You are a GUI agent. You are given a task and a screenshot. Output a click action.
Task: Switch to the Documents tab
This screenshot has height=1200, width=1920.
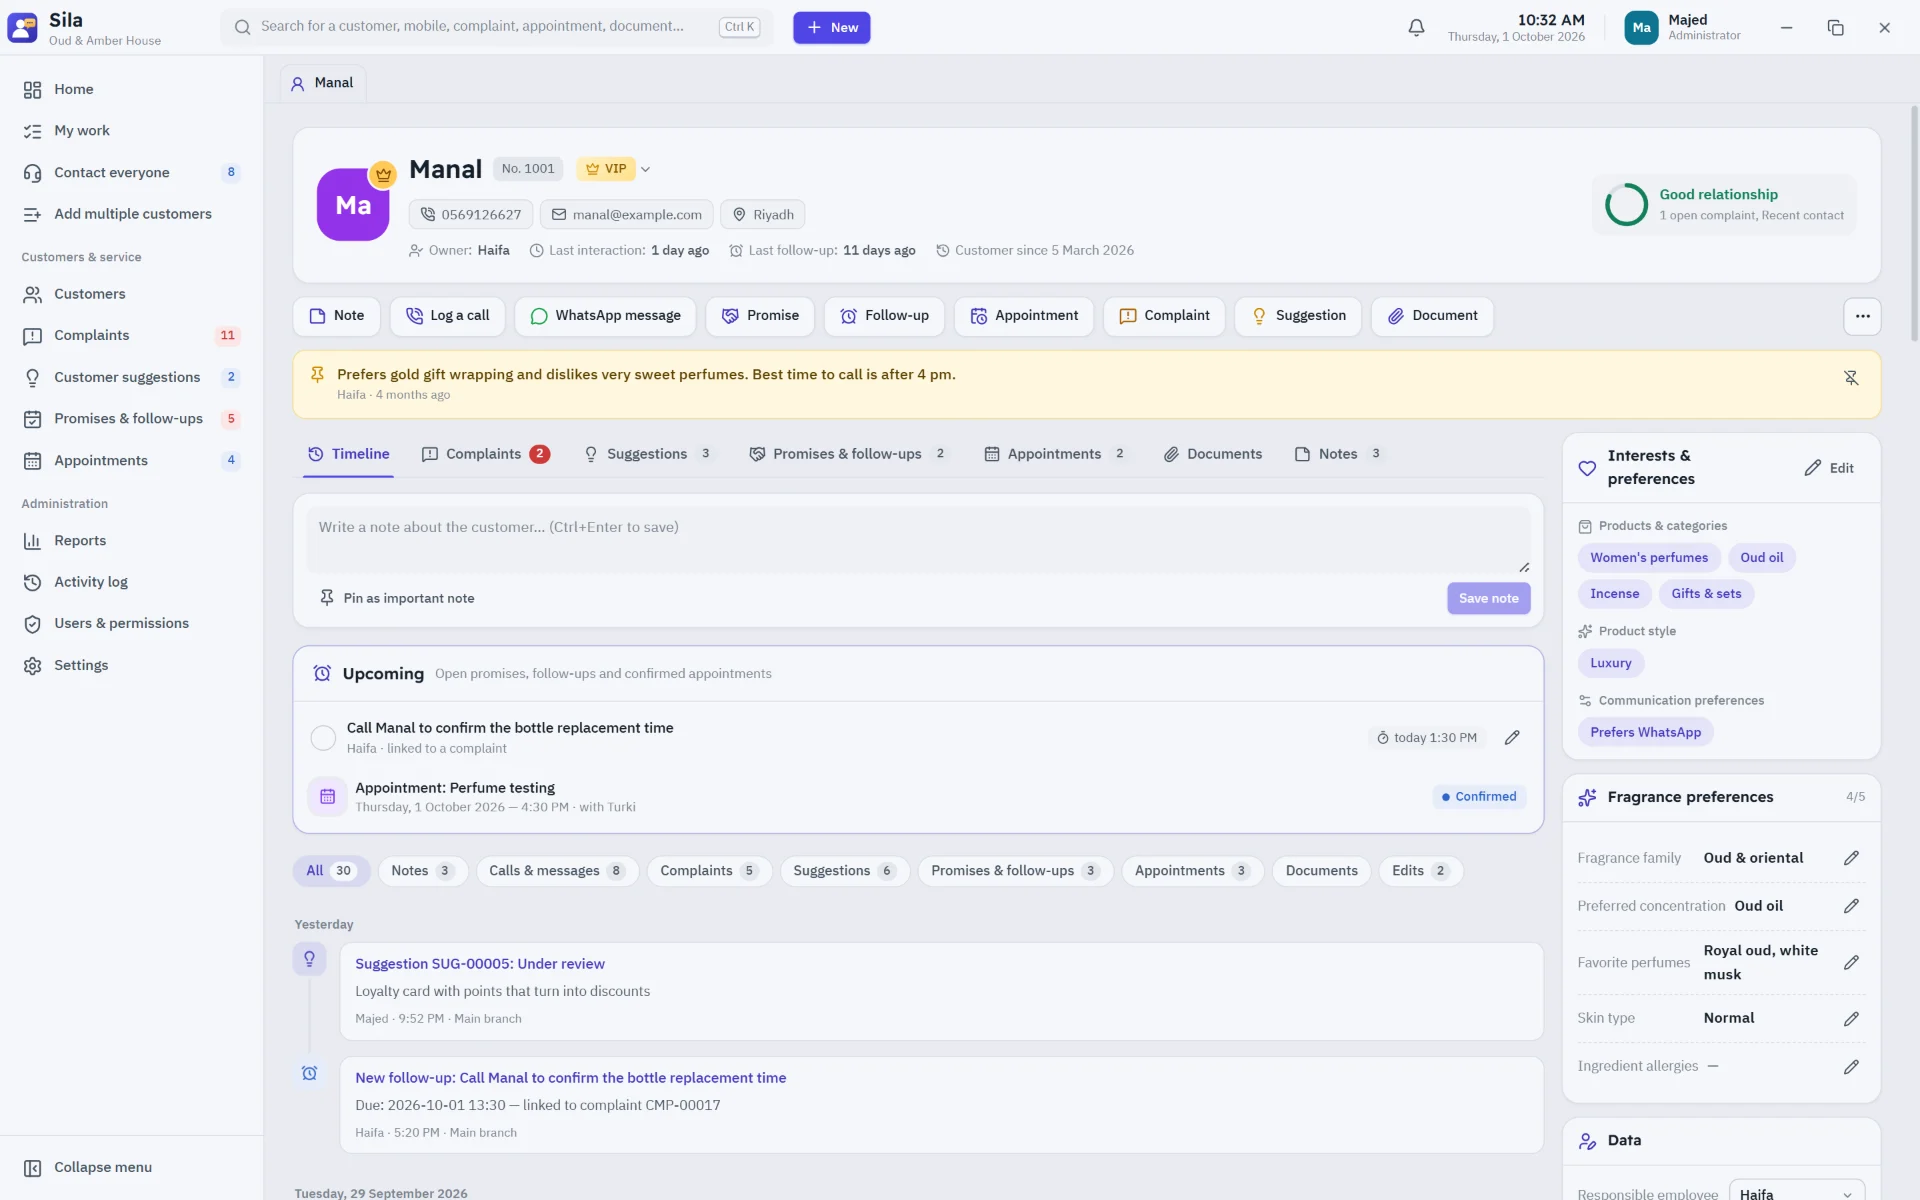point(1213,454)
